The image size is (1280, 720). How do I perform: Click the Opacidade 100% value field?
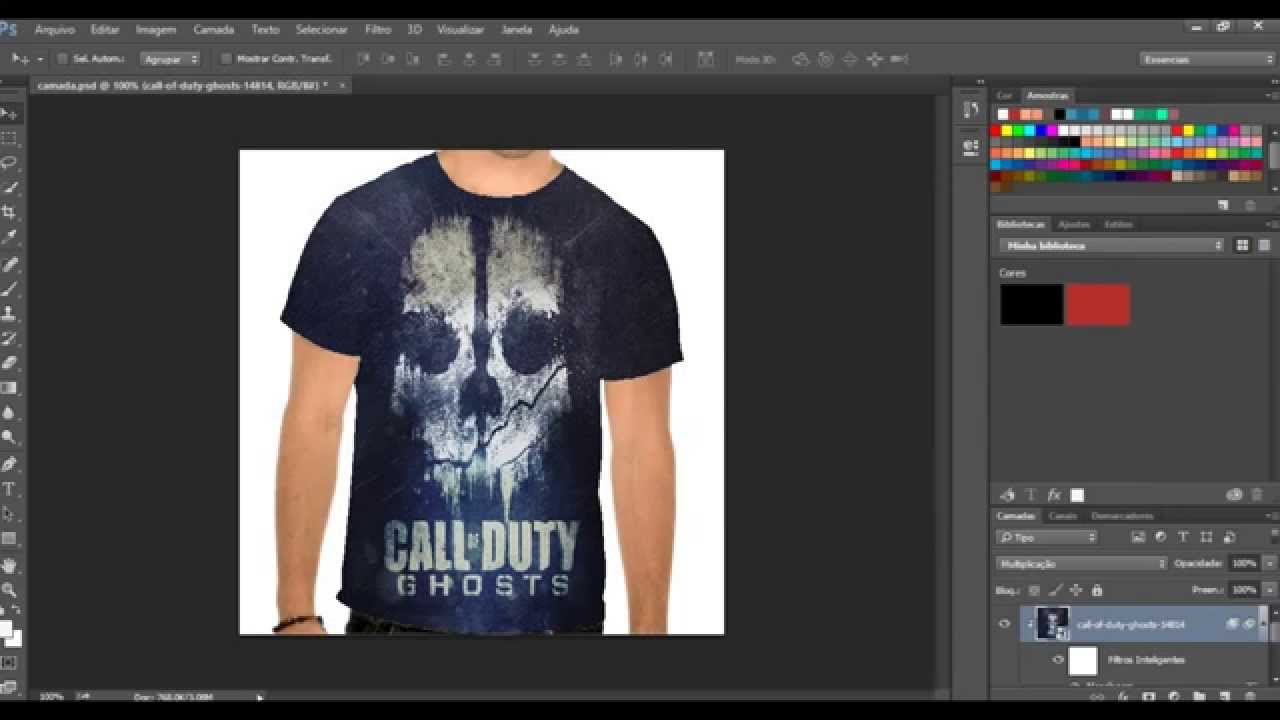(1244, 564)
